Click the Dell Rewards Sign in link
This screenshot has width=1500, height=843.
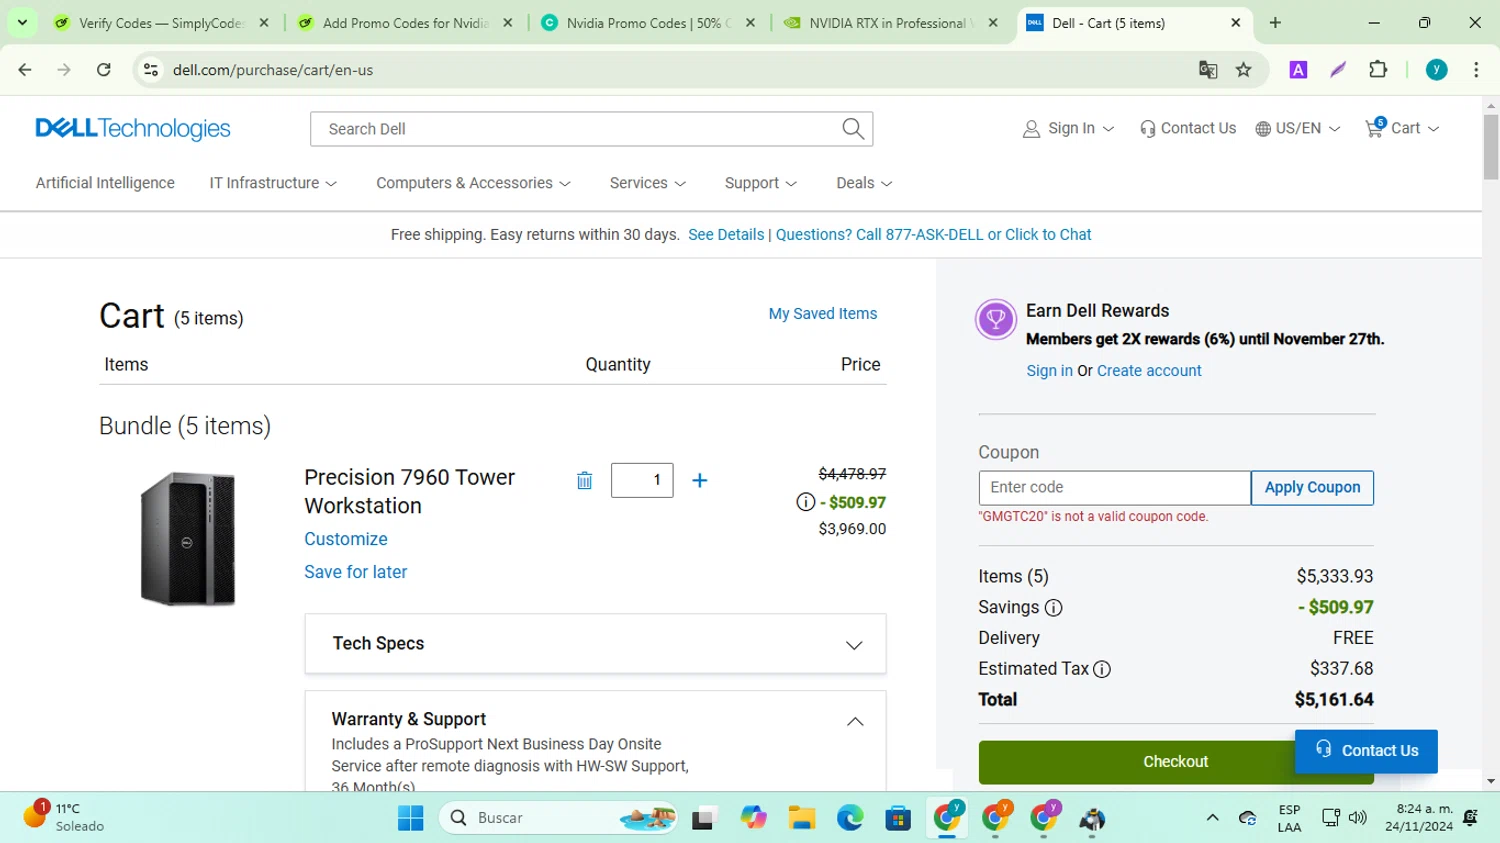[x=1049, y=371]
